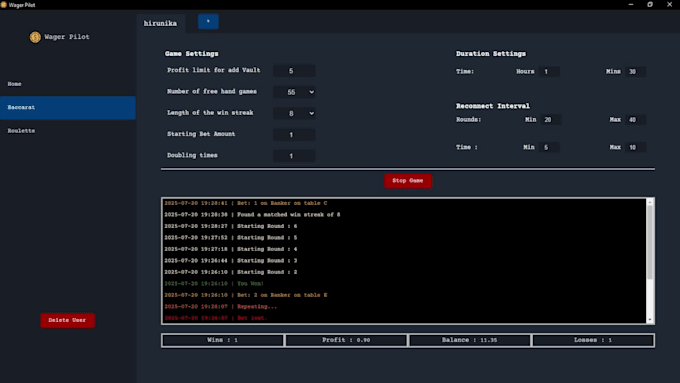The width and height of the screenshot is (680, 383).
Task: Close the Wager Pilot window
Action: (x=669, y=5)
